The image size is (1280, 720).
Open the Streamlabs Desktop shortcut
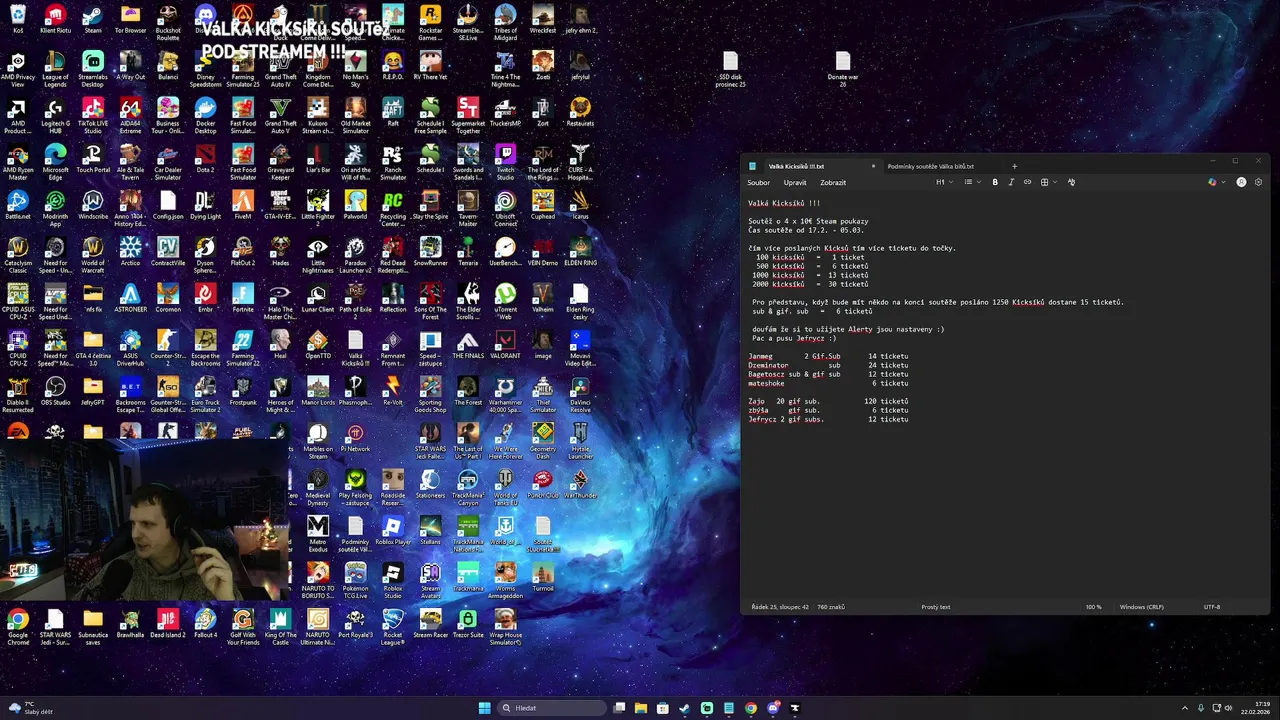click(x=93, y=66)
